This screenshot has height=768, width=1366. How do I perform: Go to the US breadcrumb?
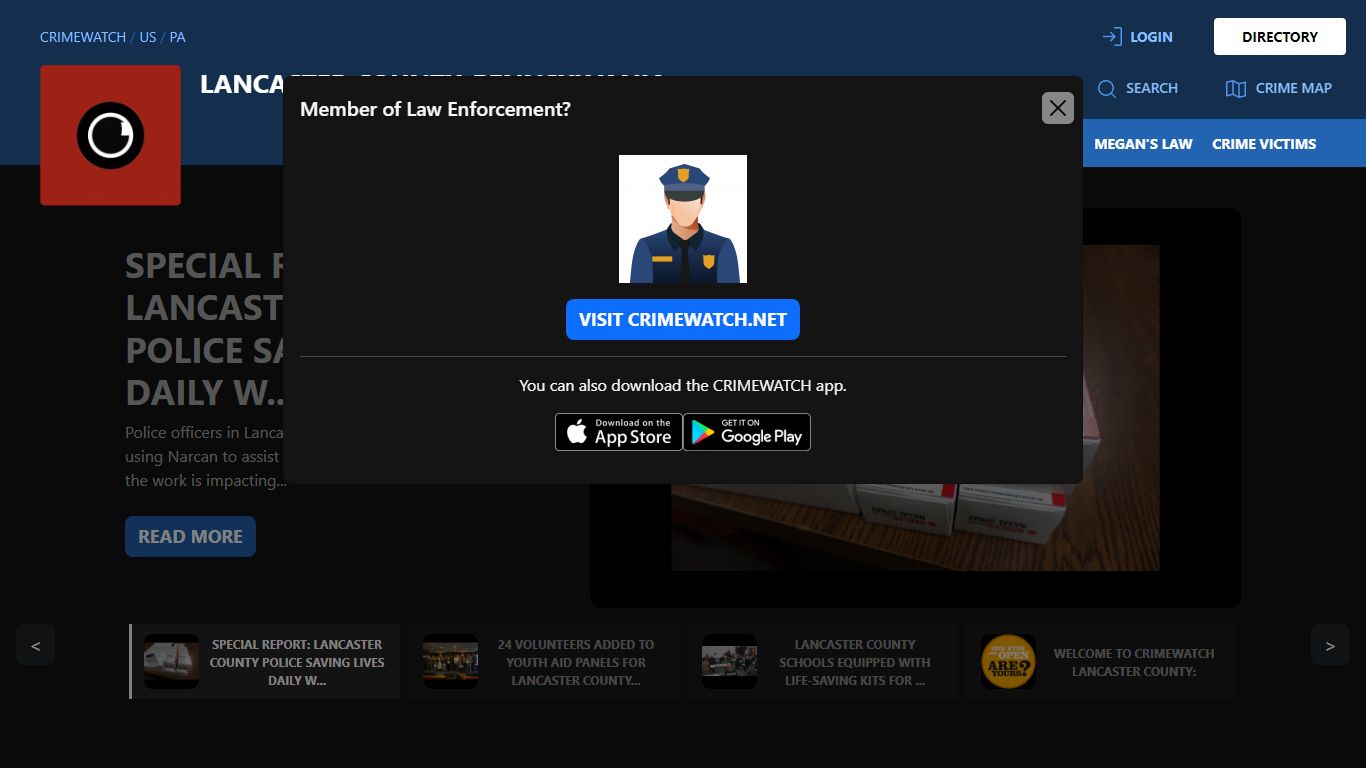click(148, 37)
